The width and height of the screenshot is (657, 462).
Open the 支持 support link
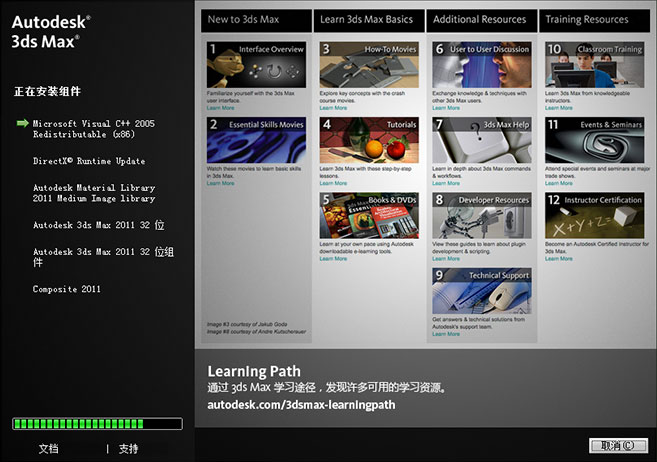[128, 449]
